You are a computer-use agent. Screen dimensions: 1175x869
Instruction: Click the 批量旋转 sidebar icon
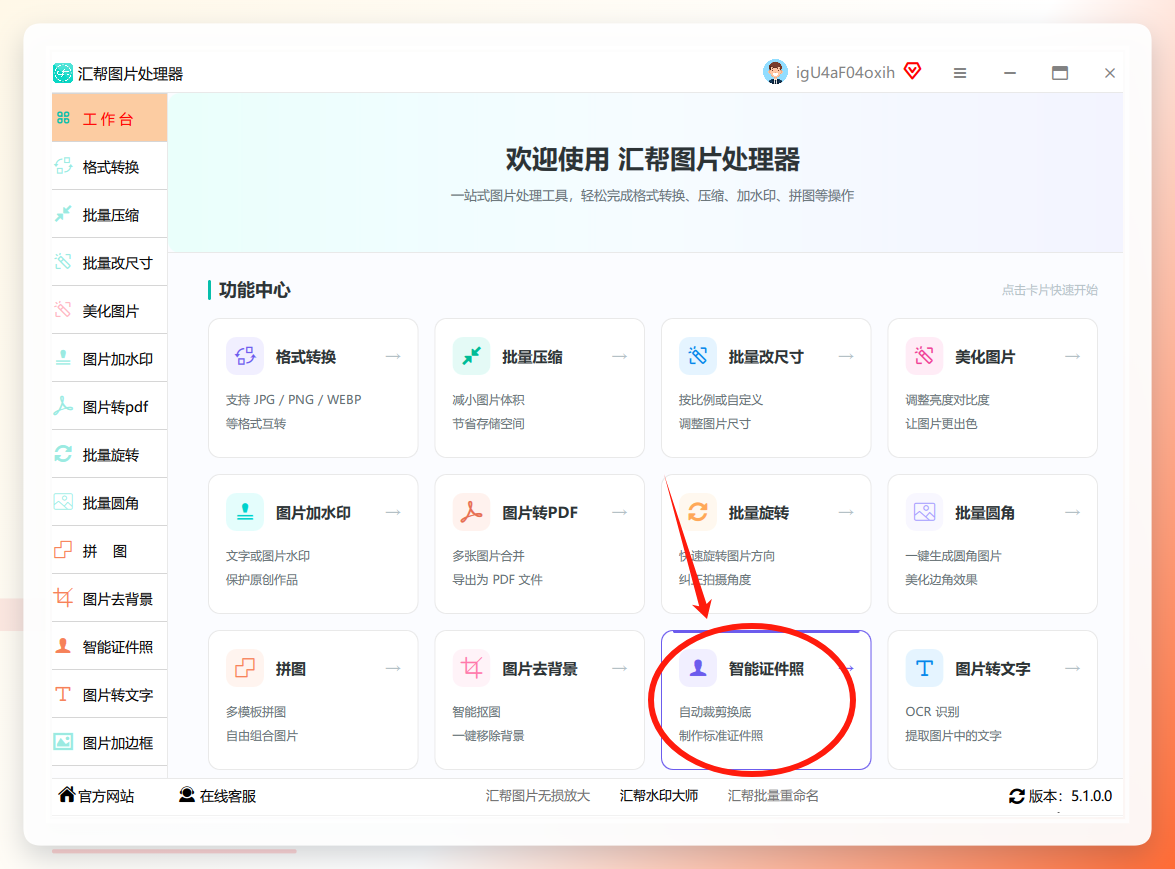pyautogui.click(x=64, y=454)
